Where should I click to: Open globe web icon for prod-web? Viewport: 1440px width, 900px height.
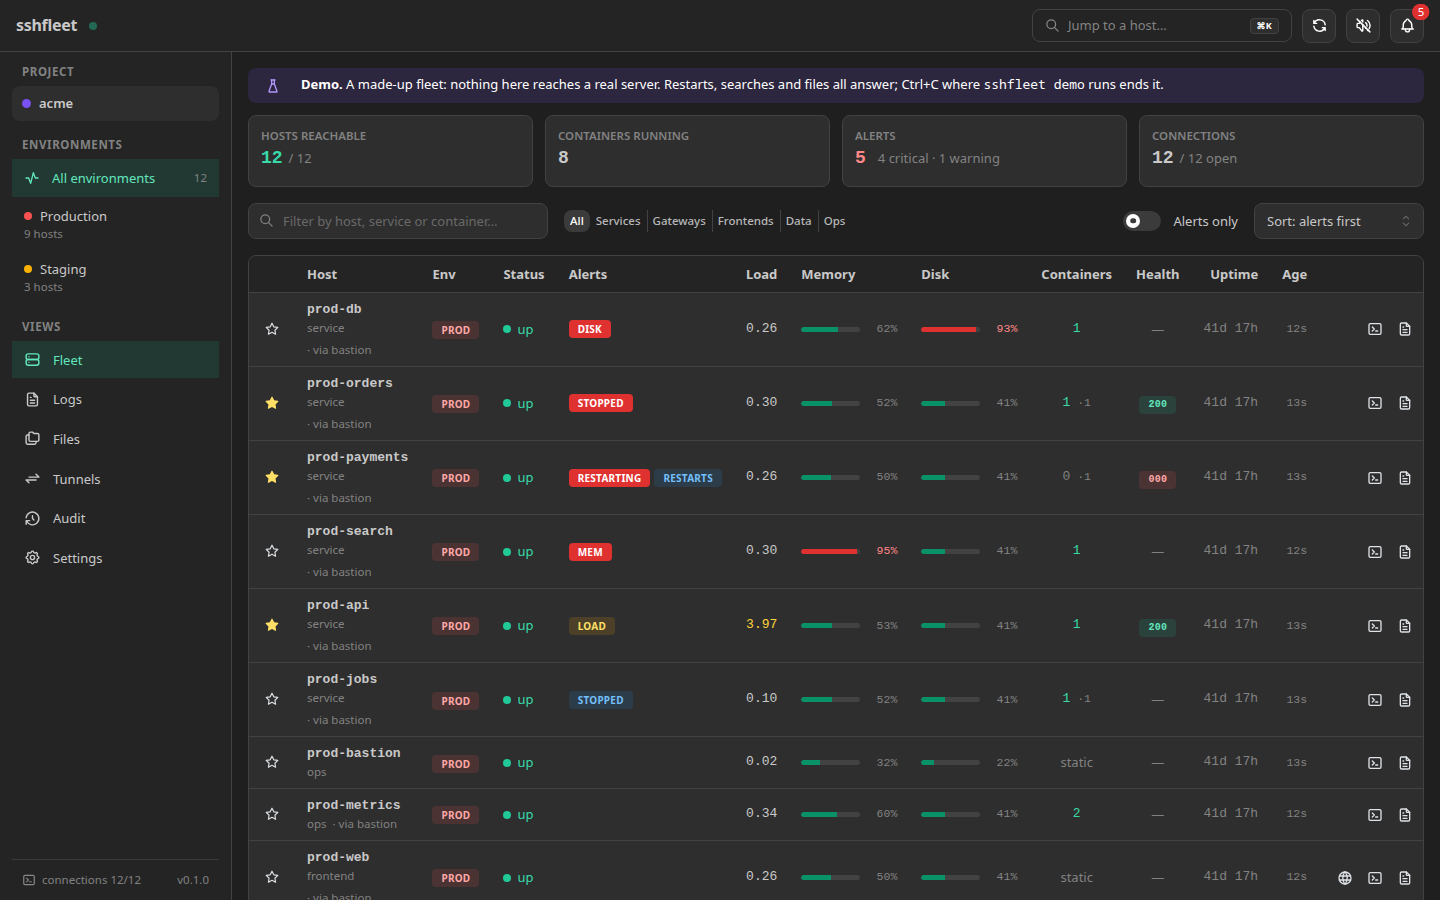click(1345, 878)
